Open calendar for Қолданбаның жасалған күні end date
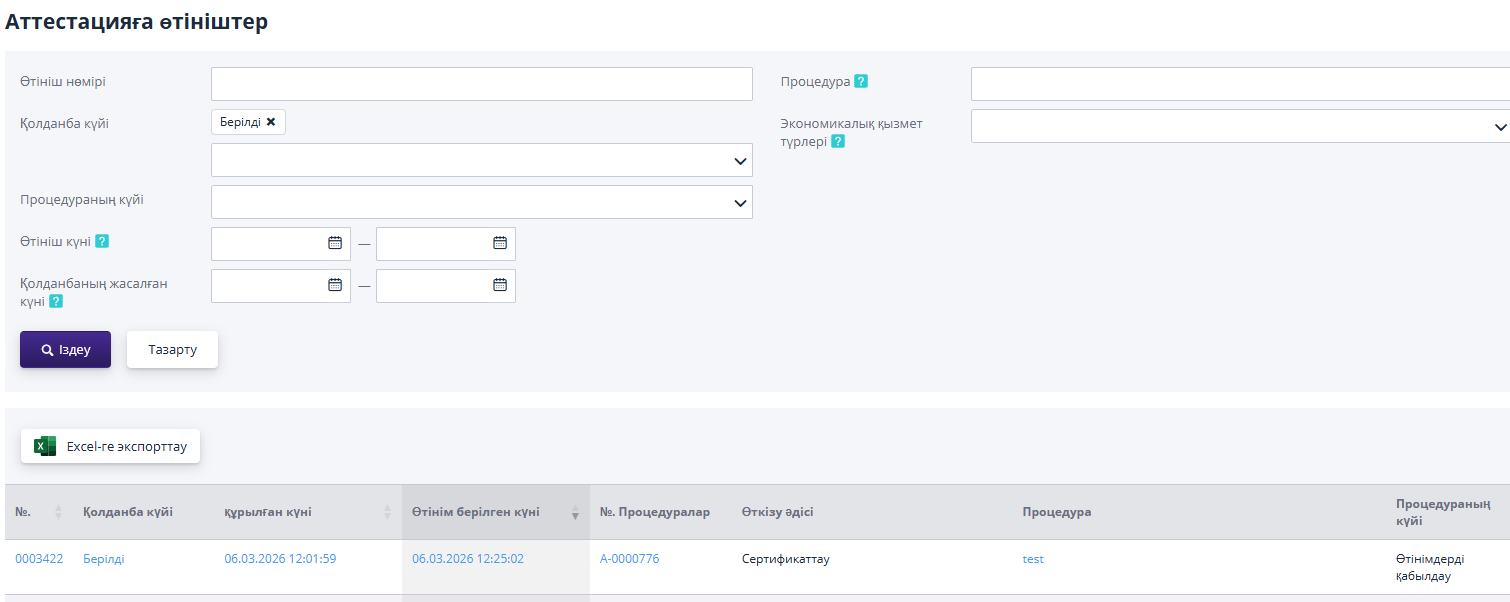 (500, 285)
